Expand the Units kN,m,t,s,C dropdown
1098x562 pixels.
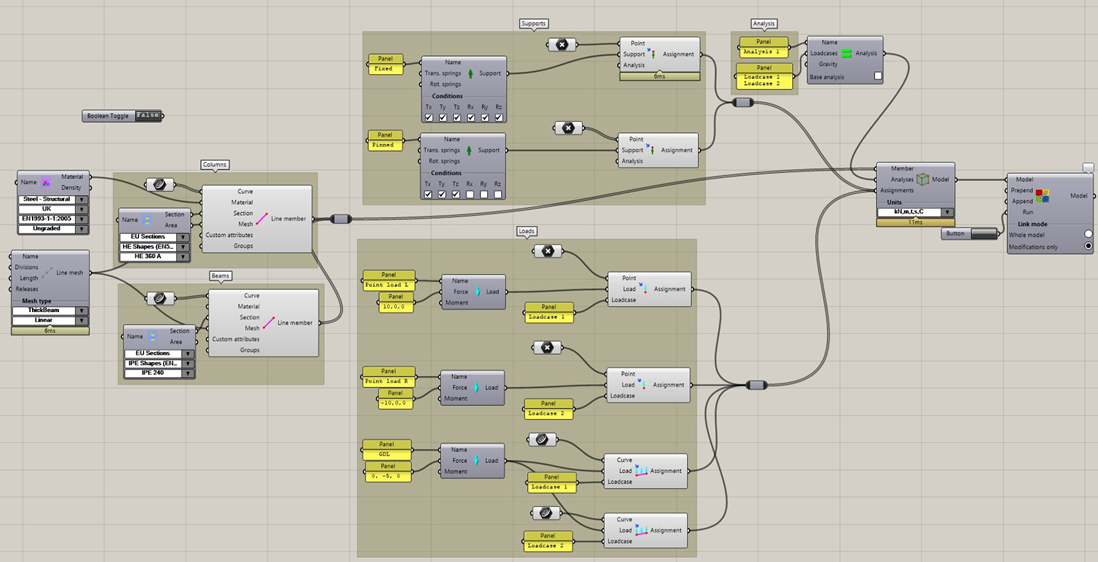click(x=947, y=212)
